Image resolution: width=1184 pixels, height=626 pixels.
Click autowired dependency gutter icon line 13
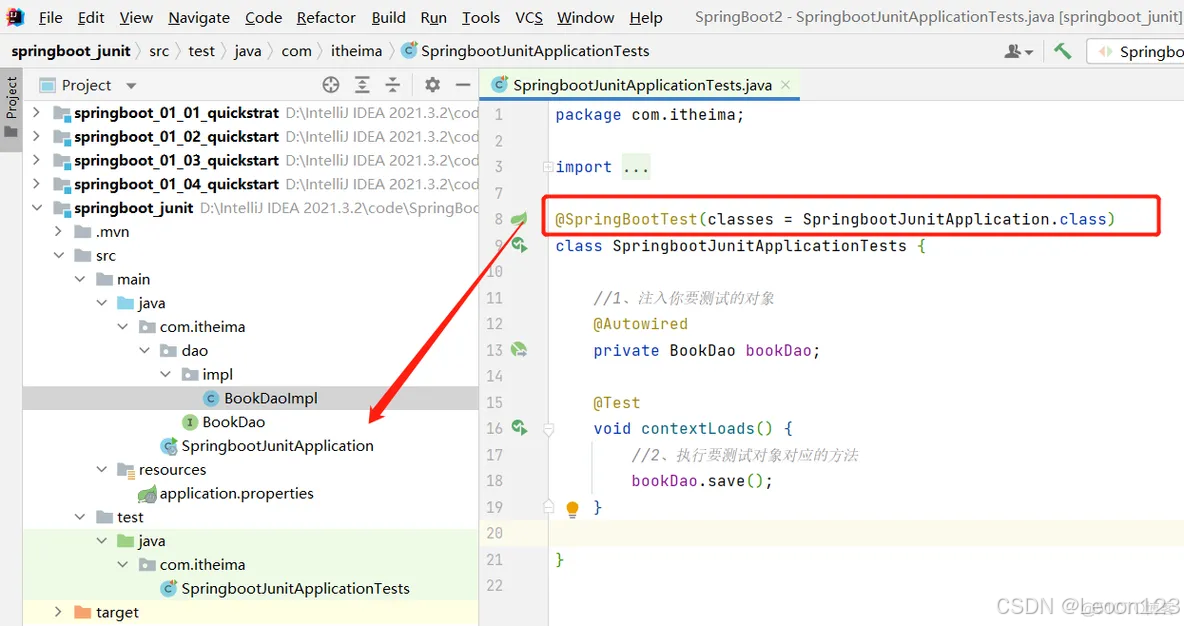519,350
